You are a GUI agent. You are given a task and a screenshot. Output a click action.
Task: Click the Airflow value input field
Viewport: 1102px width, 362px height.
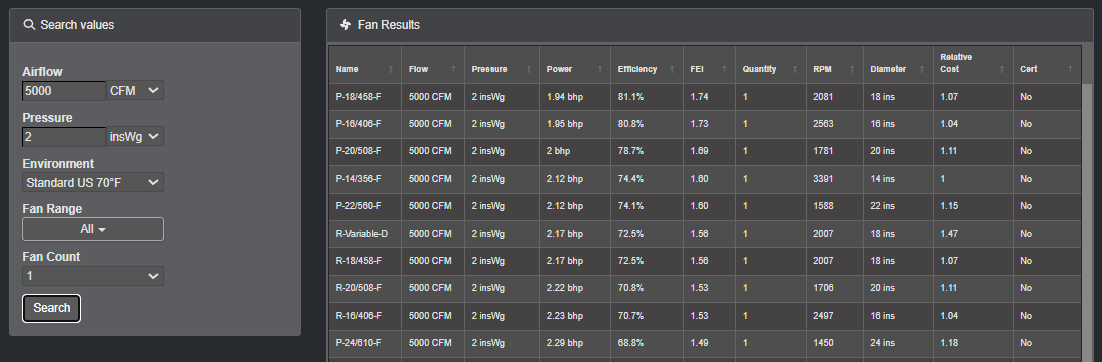click(64, 91)
